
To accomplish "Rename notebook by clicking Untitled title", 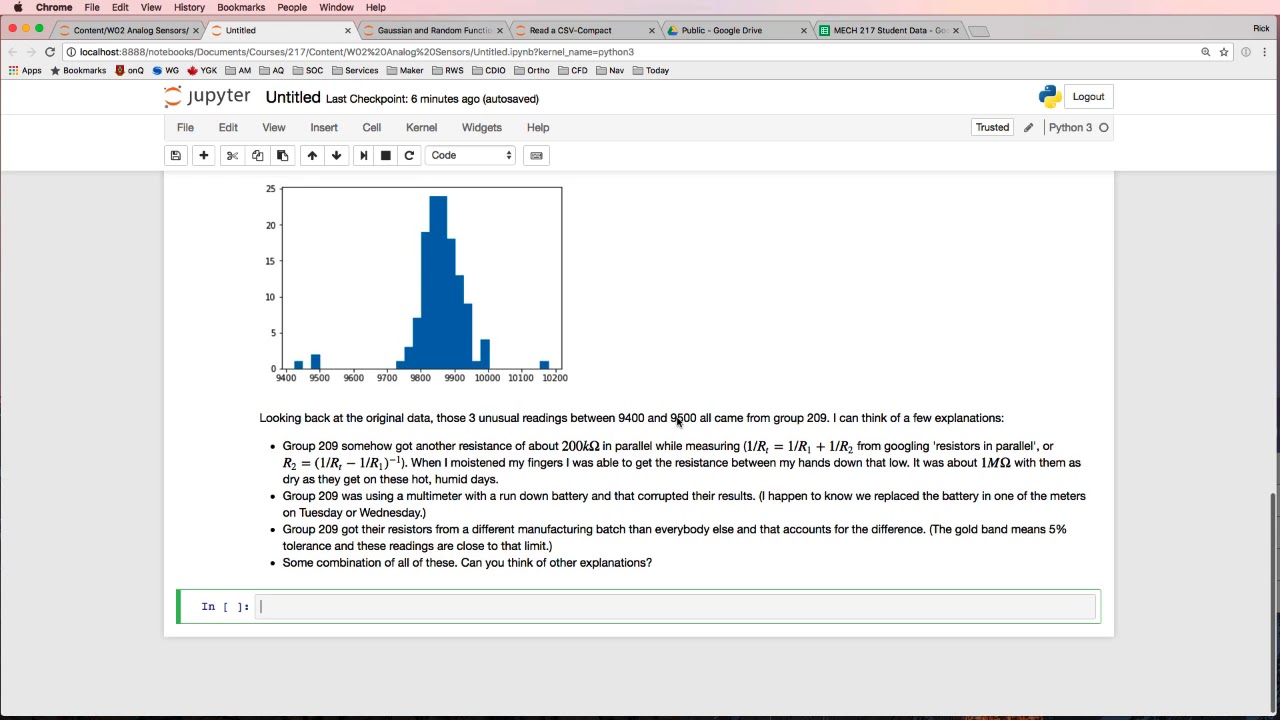I will pyautogui.click(x=293, y=97).
